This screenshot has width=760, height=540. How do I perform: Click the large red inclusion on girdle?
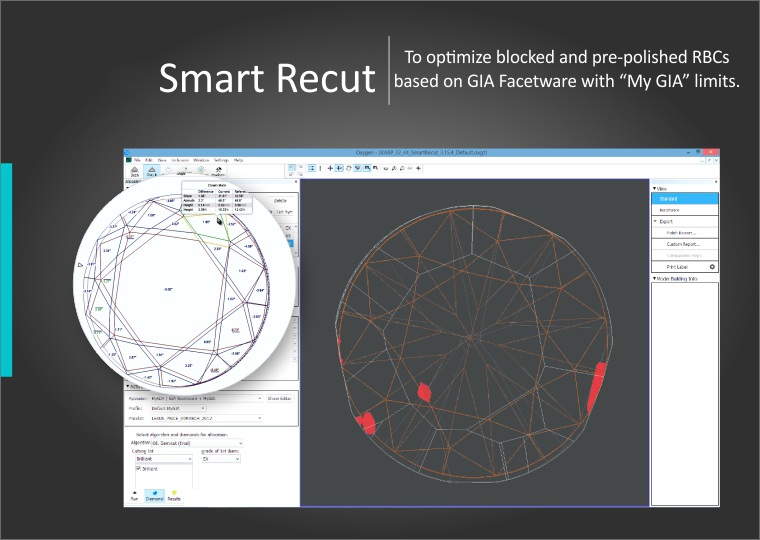click(595, 388)
